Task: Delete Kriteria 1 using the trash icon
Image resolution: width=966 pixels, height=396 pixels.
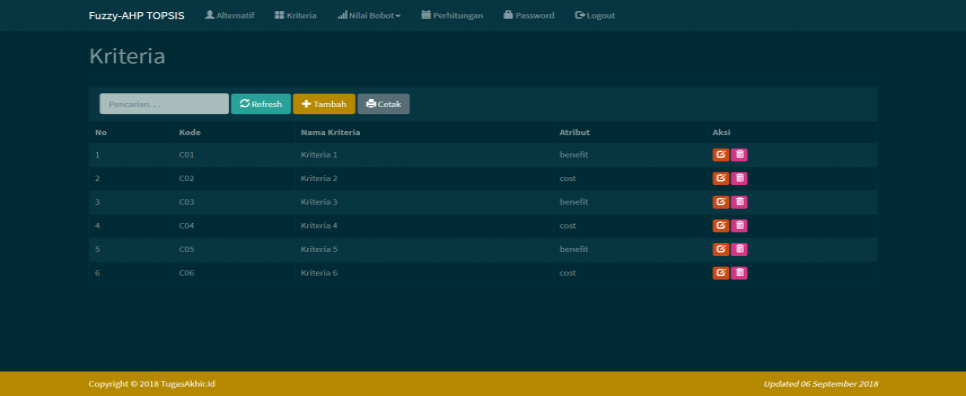Action: 739,155
